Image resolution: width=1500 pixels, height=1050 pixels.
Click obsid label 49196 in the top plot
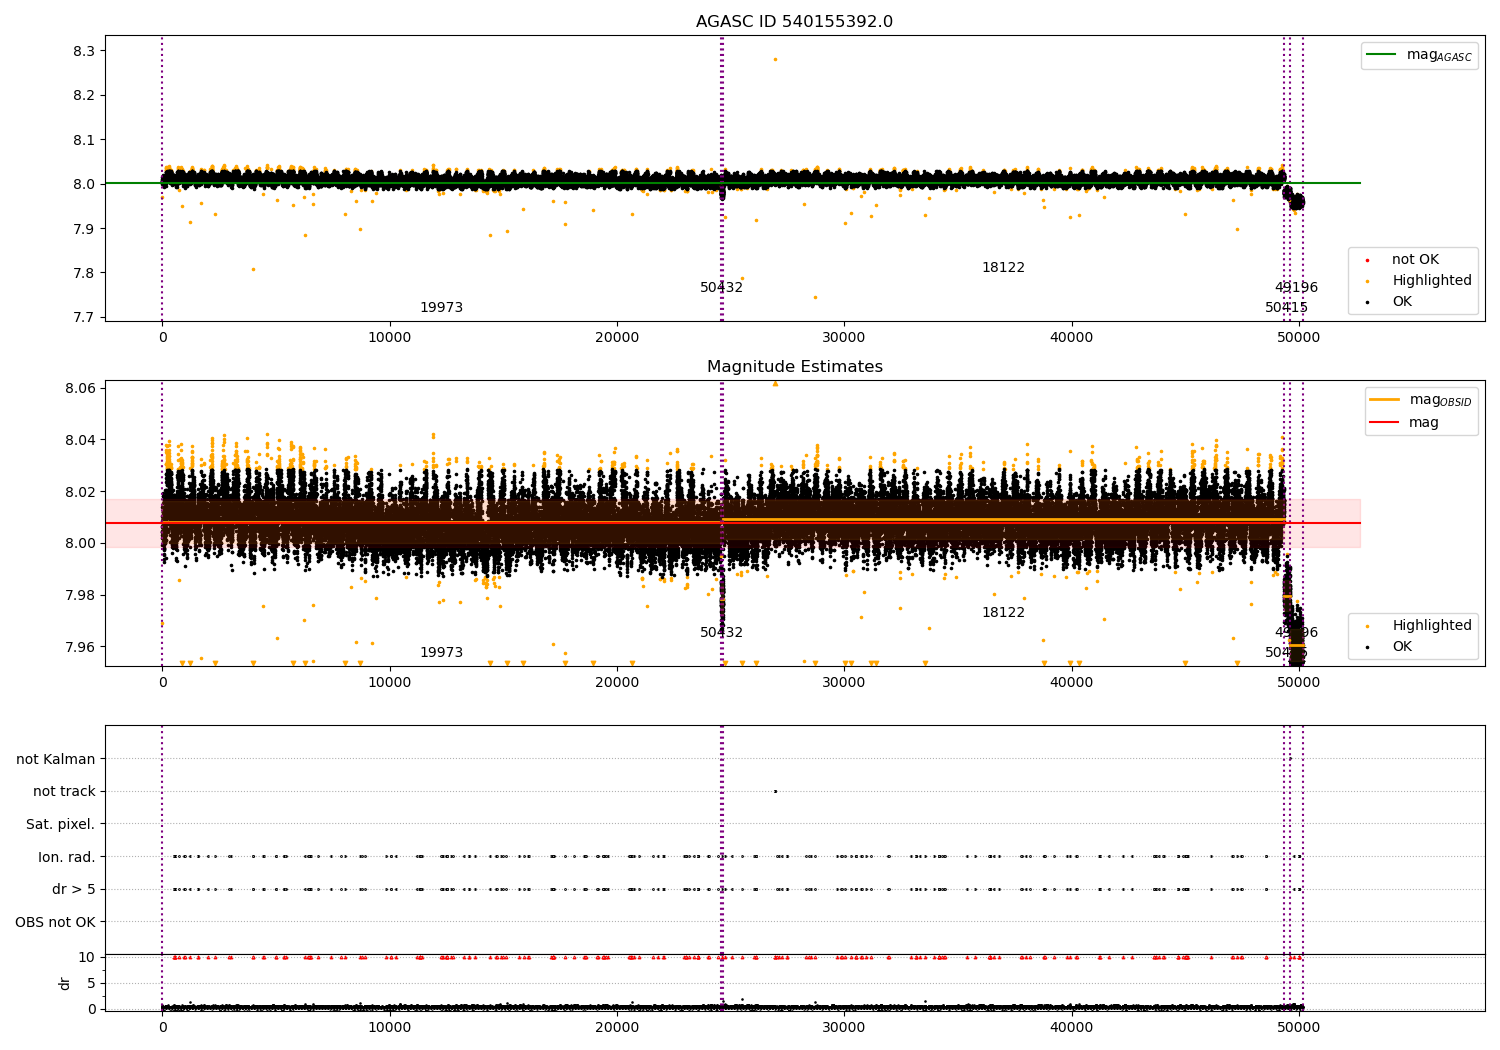coord(1296,288)
